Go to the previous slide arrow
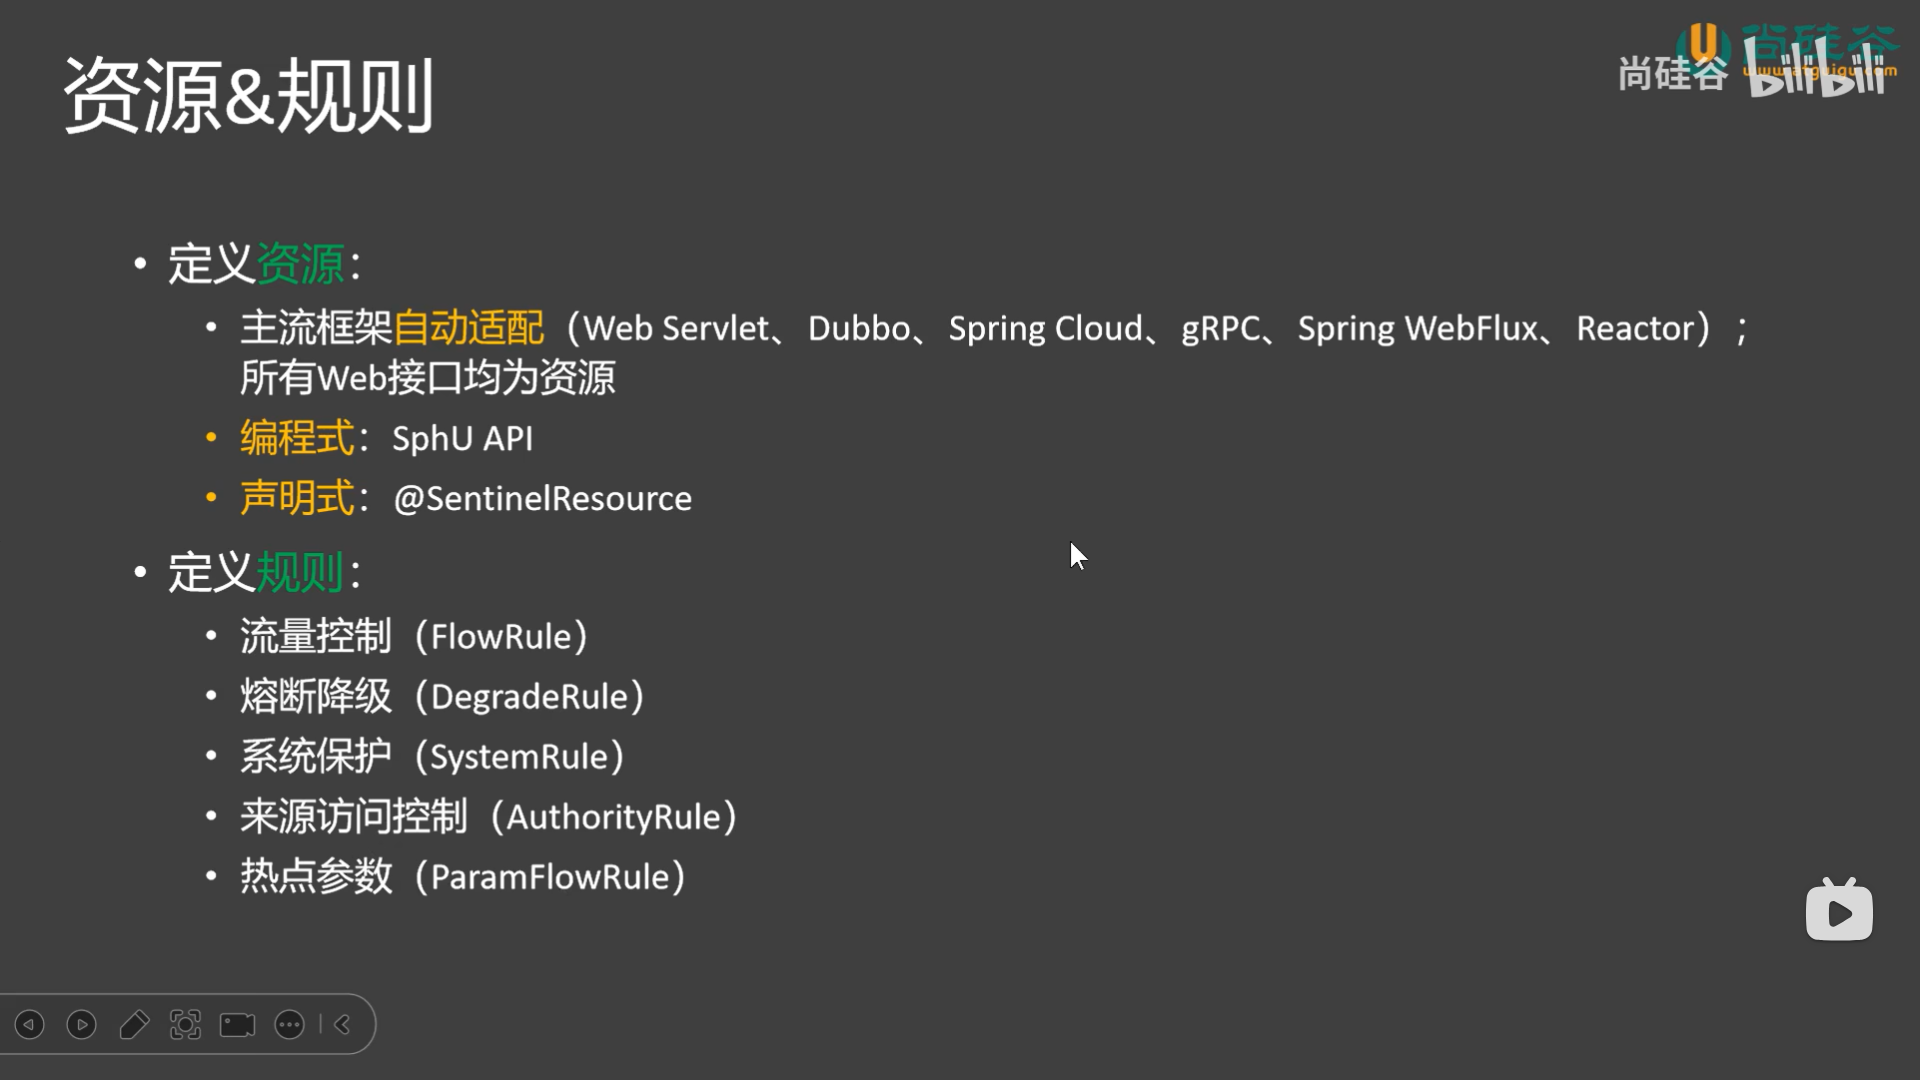Image resolution: width=1920 pixels, height=1080 pixels. coord(29,1025)
